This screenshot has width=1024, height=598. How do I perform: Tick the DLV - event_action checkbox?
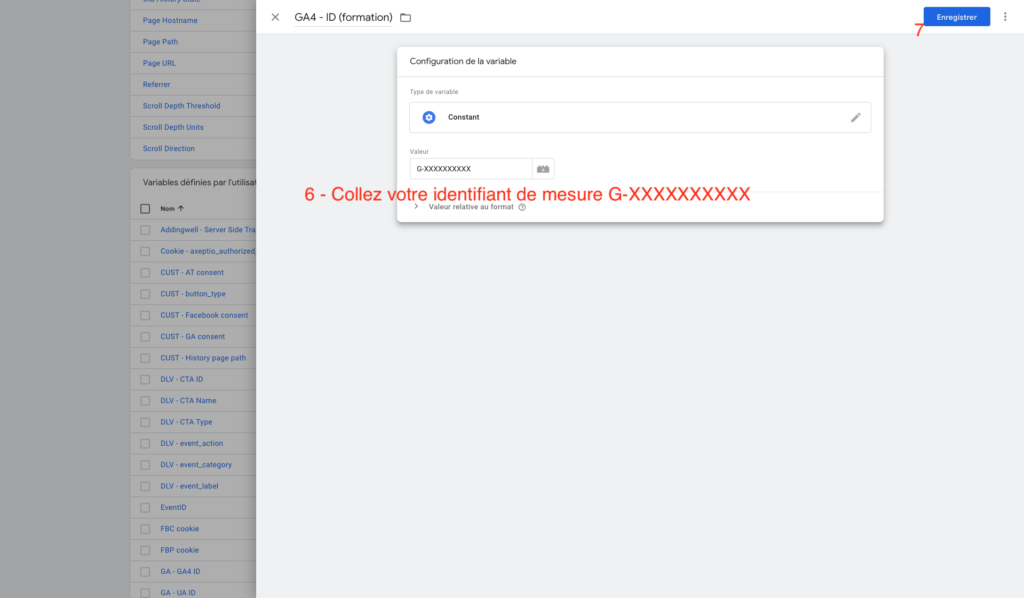145,443
